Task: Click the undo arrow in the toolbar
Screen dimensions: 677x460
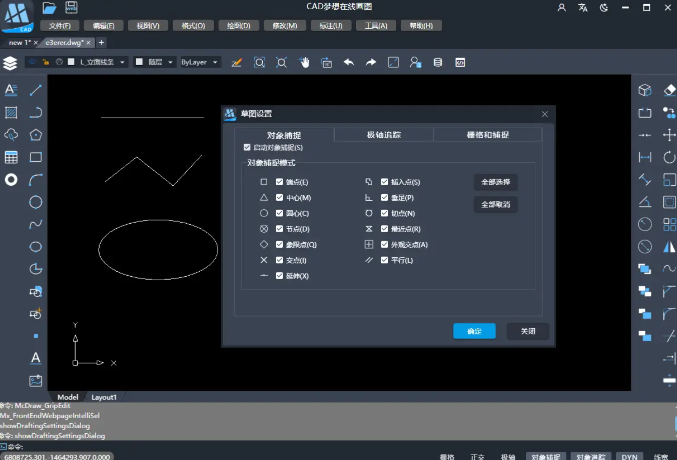Action: tap(349, 62)
